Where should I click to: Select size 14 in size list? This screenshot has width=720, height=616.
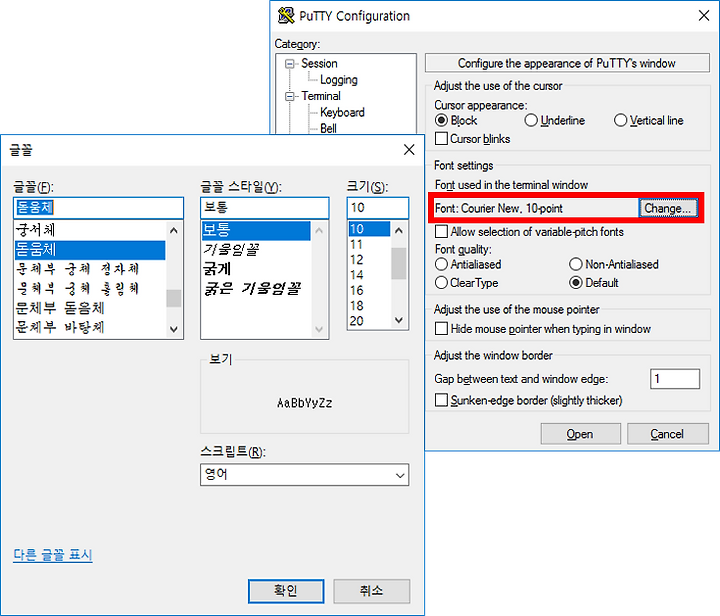coord(369,274)
